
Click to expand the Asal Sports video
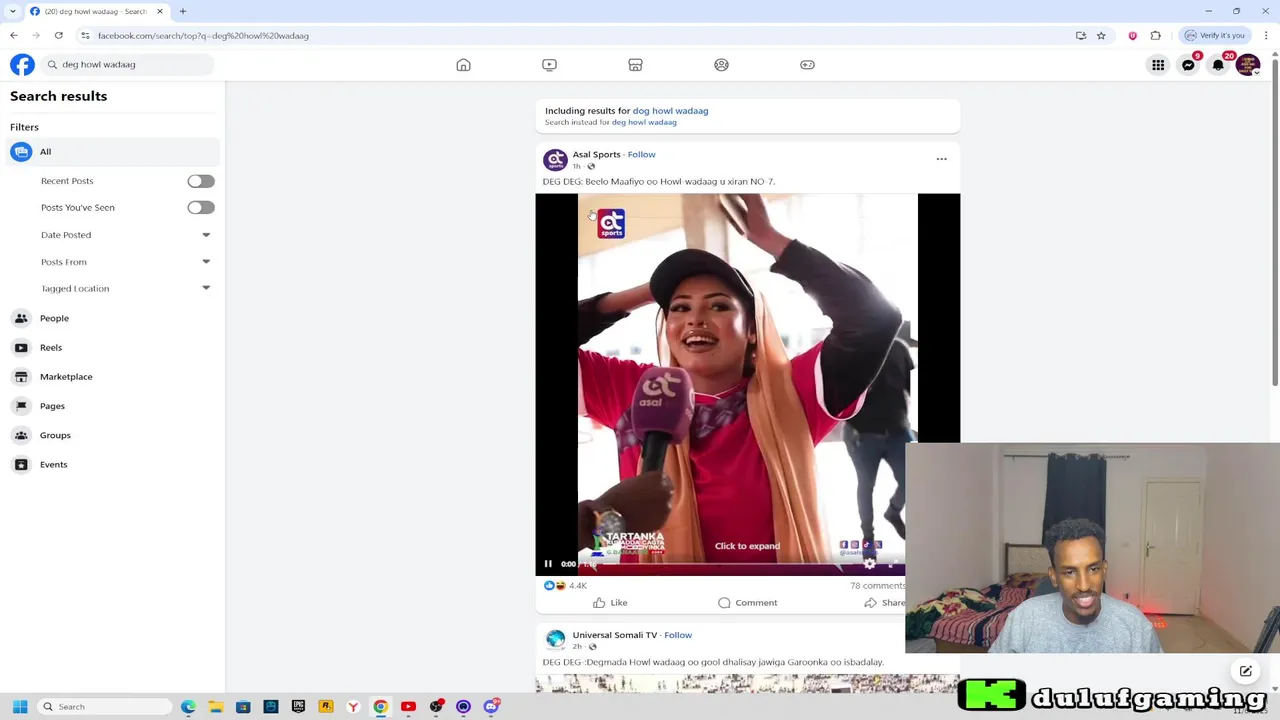point(747,546)
